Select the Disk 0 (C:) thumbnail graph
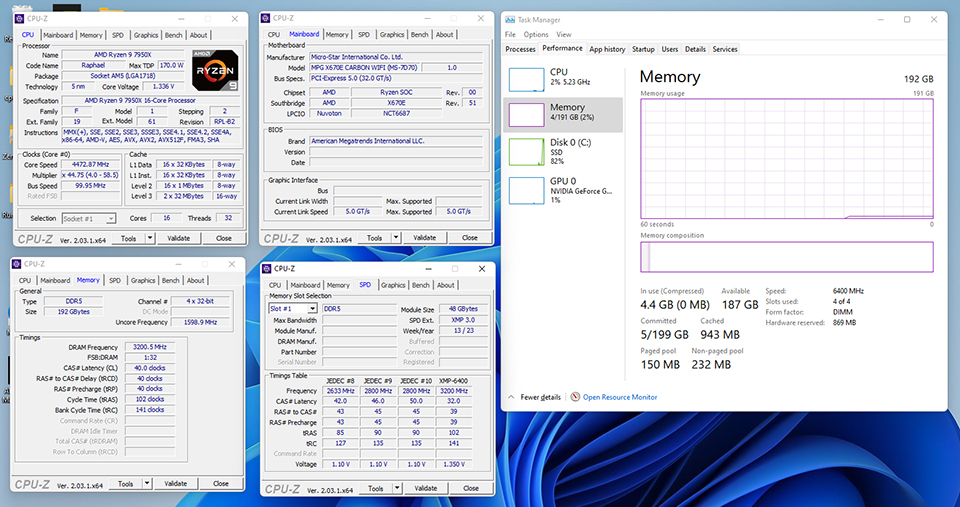The width and height of the screenshot is (960, 507). click(526, 152)
